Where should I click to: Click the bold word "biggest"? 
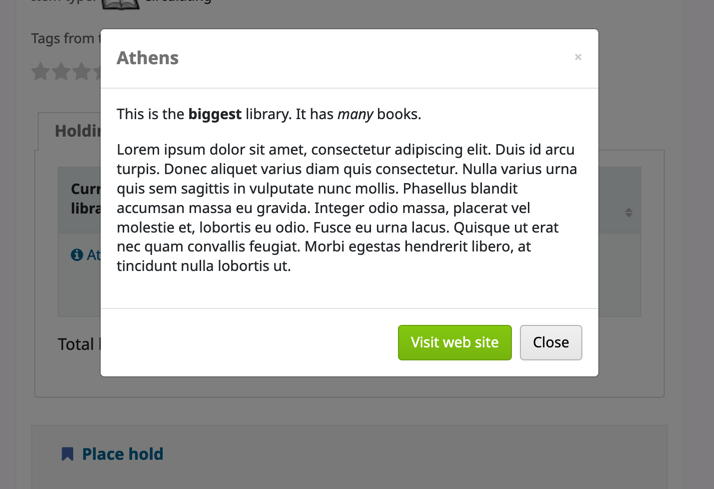click(x=215, y=114)
